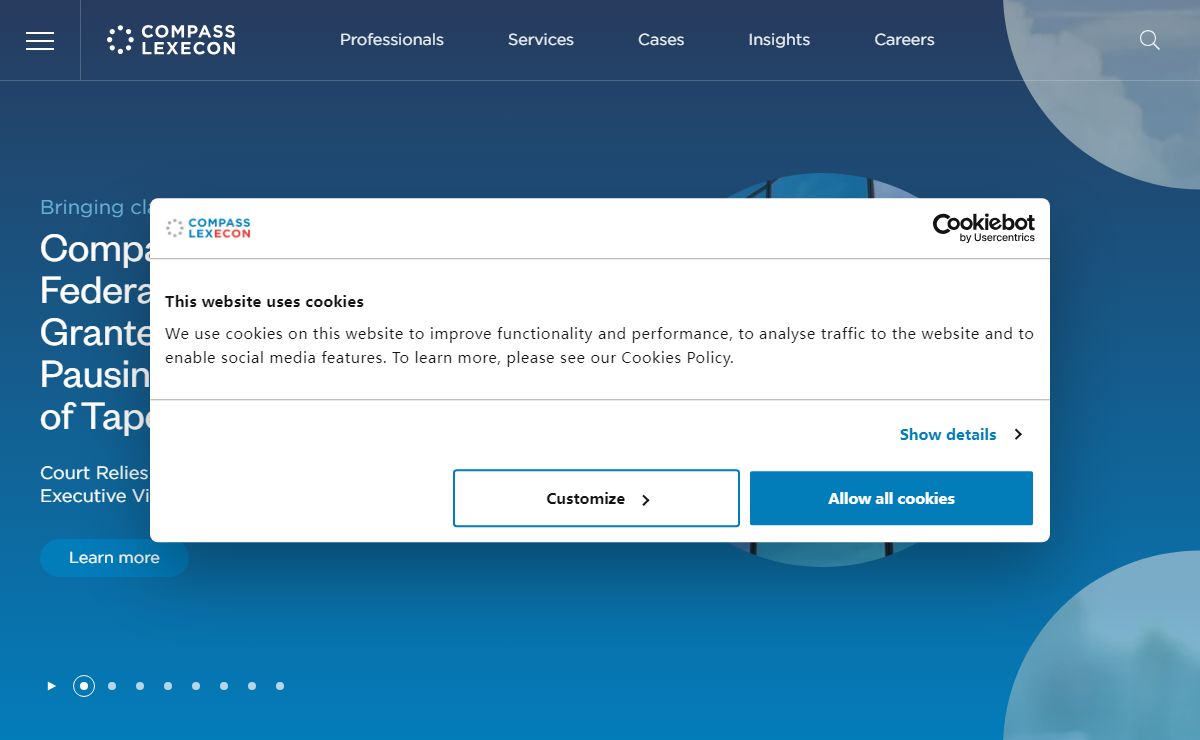Jump to the third carousel slide dot
The image size is (1200, 740).
click(140, 686)
